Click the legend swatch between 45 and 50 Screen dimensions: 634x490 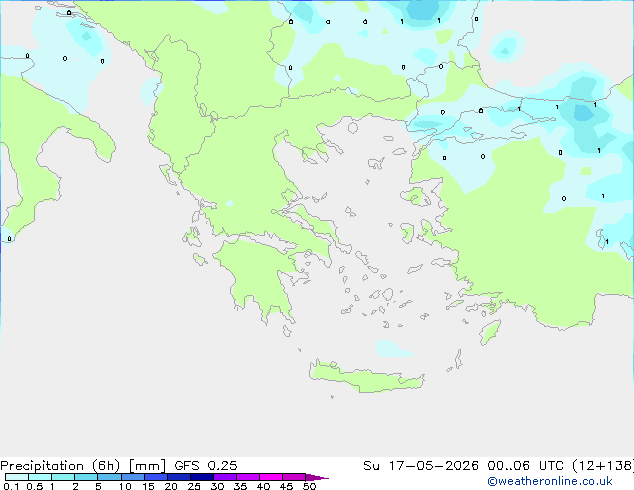[x=294, y=477]
